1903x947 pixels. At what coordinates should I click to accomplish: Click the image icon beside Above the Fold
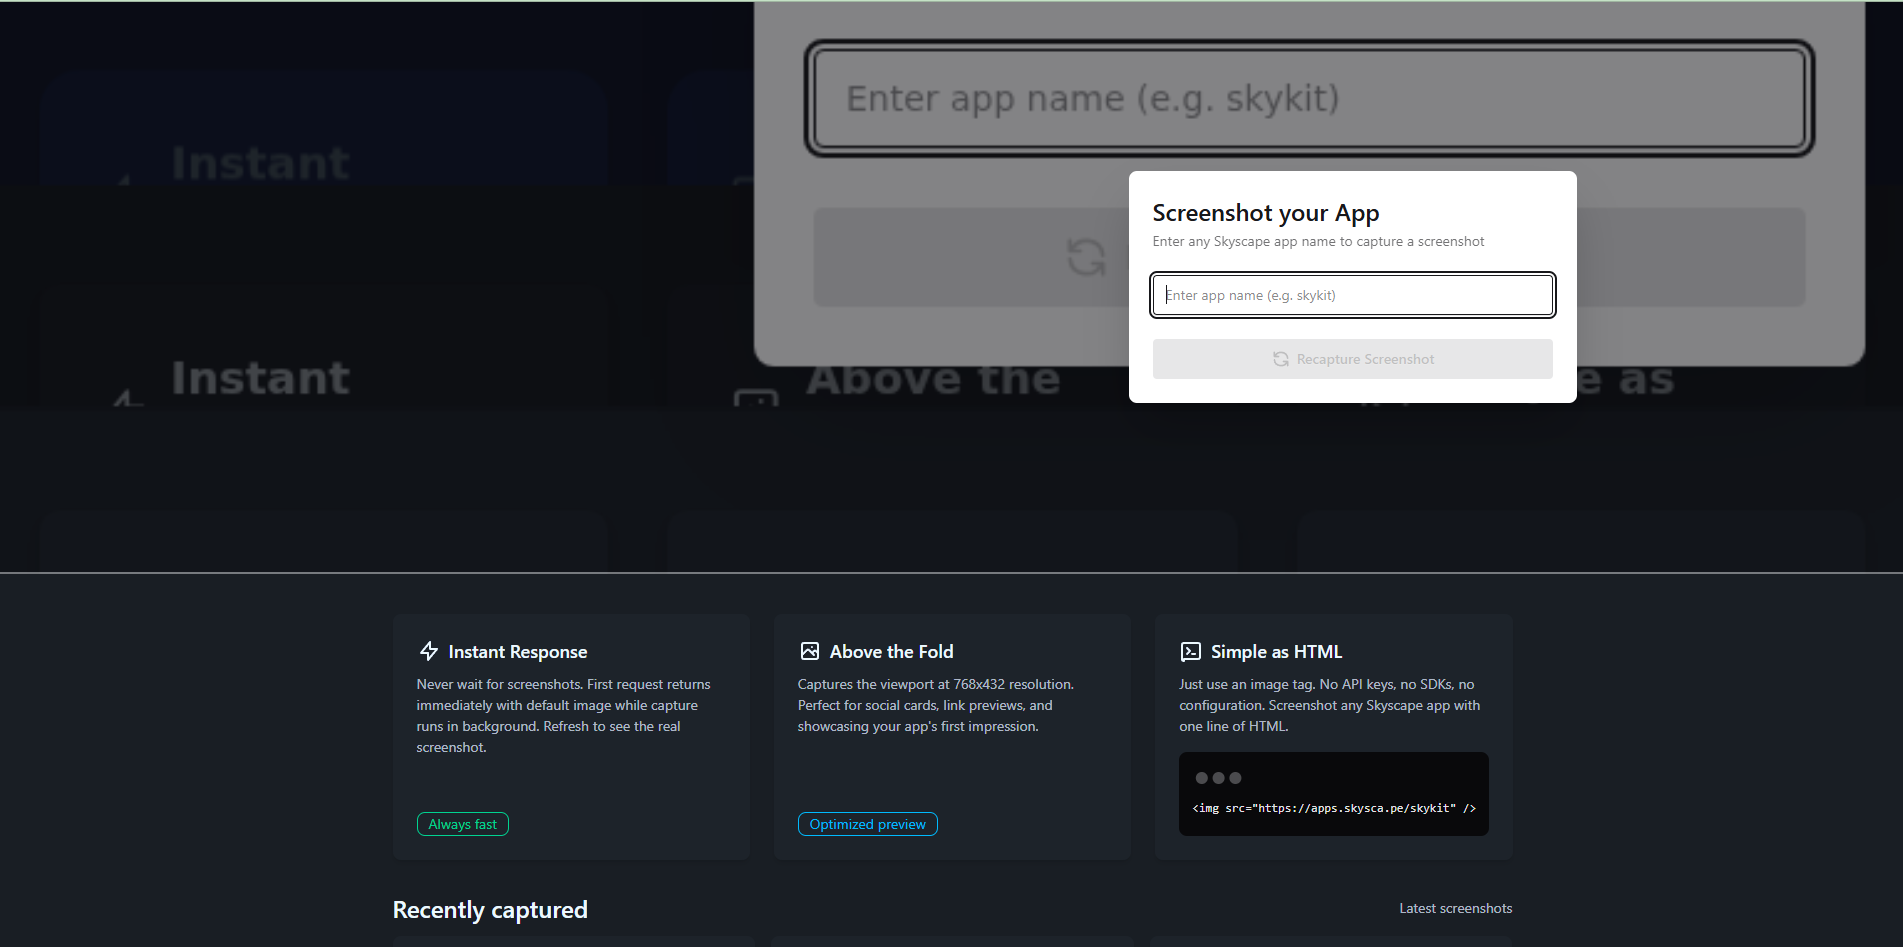pyautogui.click(x=809, y=651)
